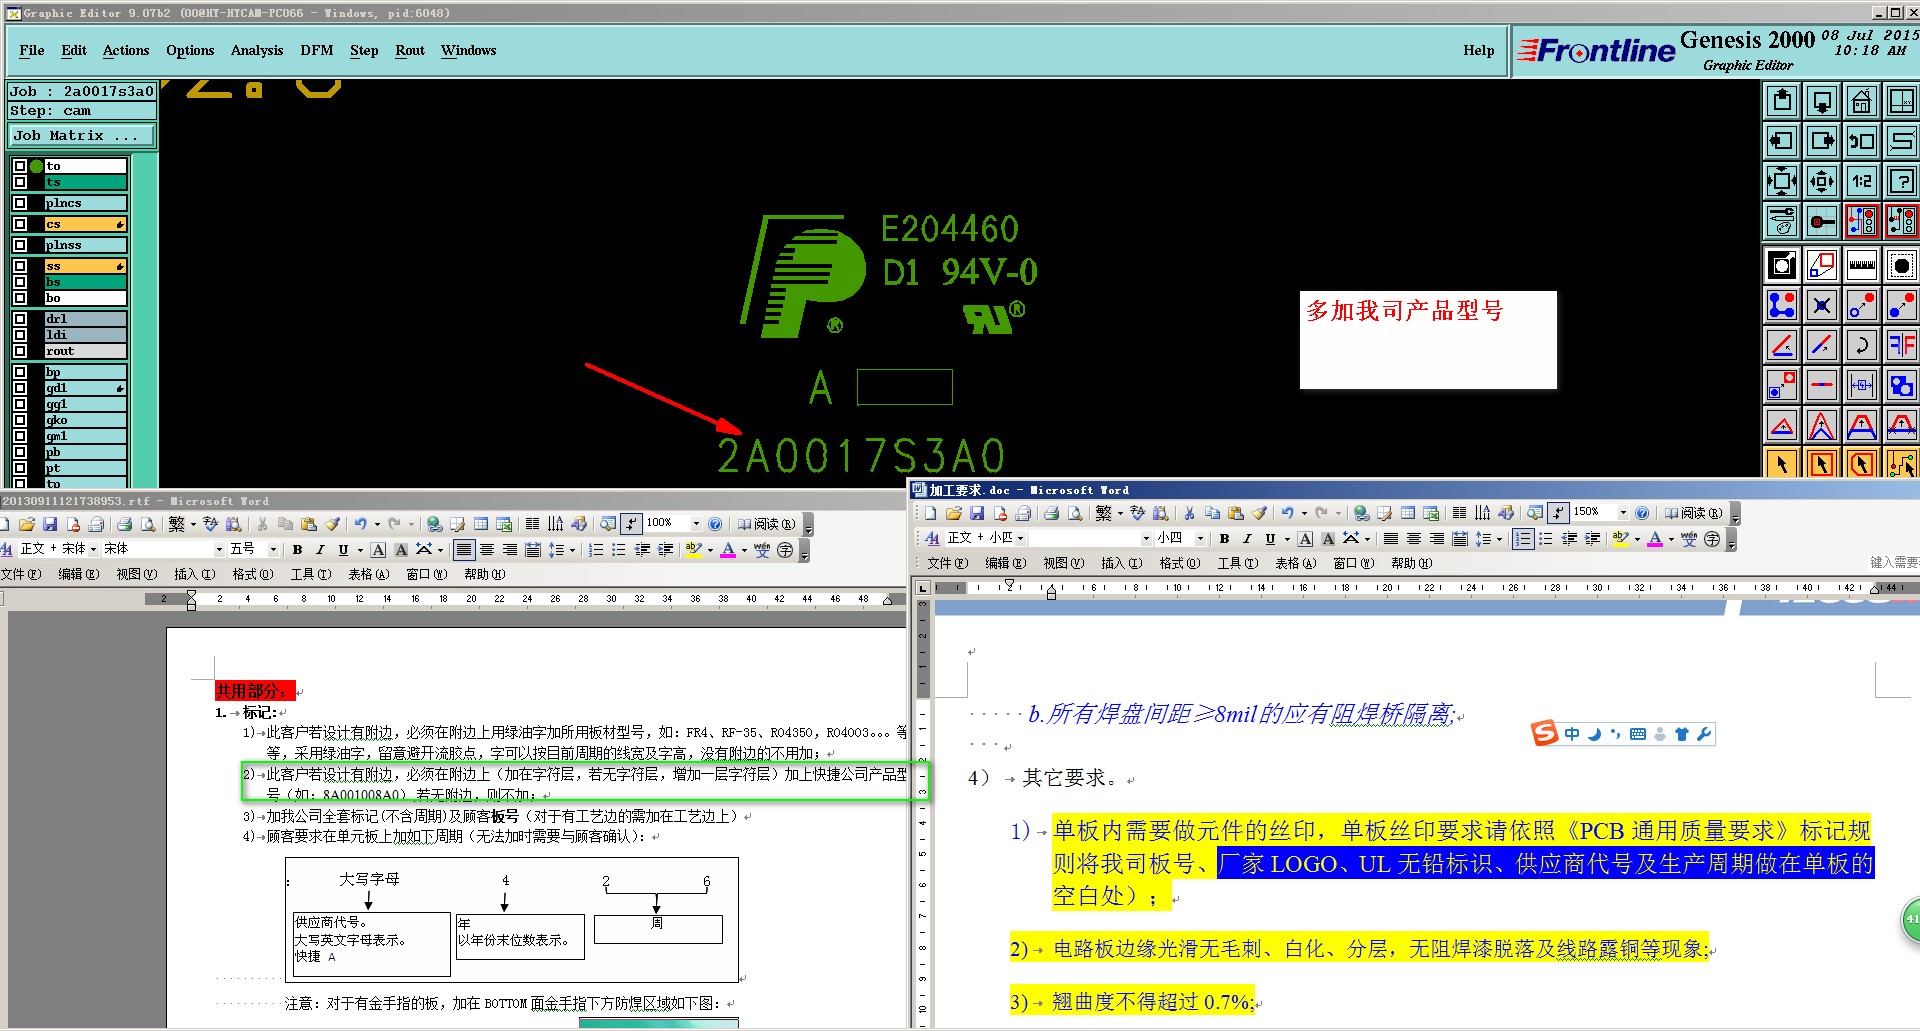Expand font color dropdown arrow in 加工要求.doc window
Image resolution: width=1920 pixels, height=1031 pixels.
pos(1671,539)
